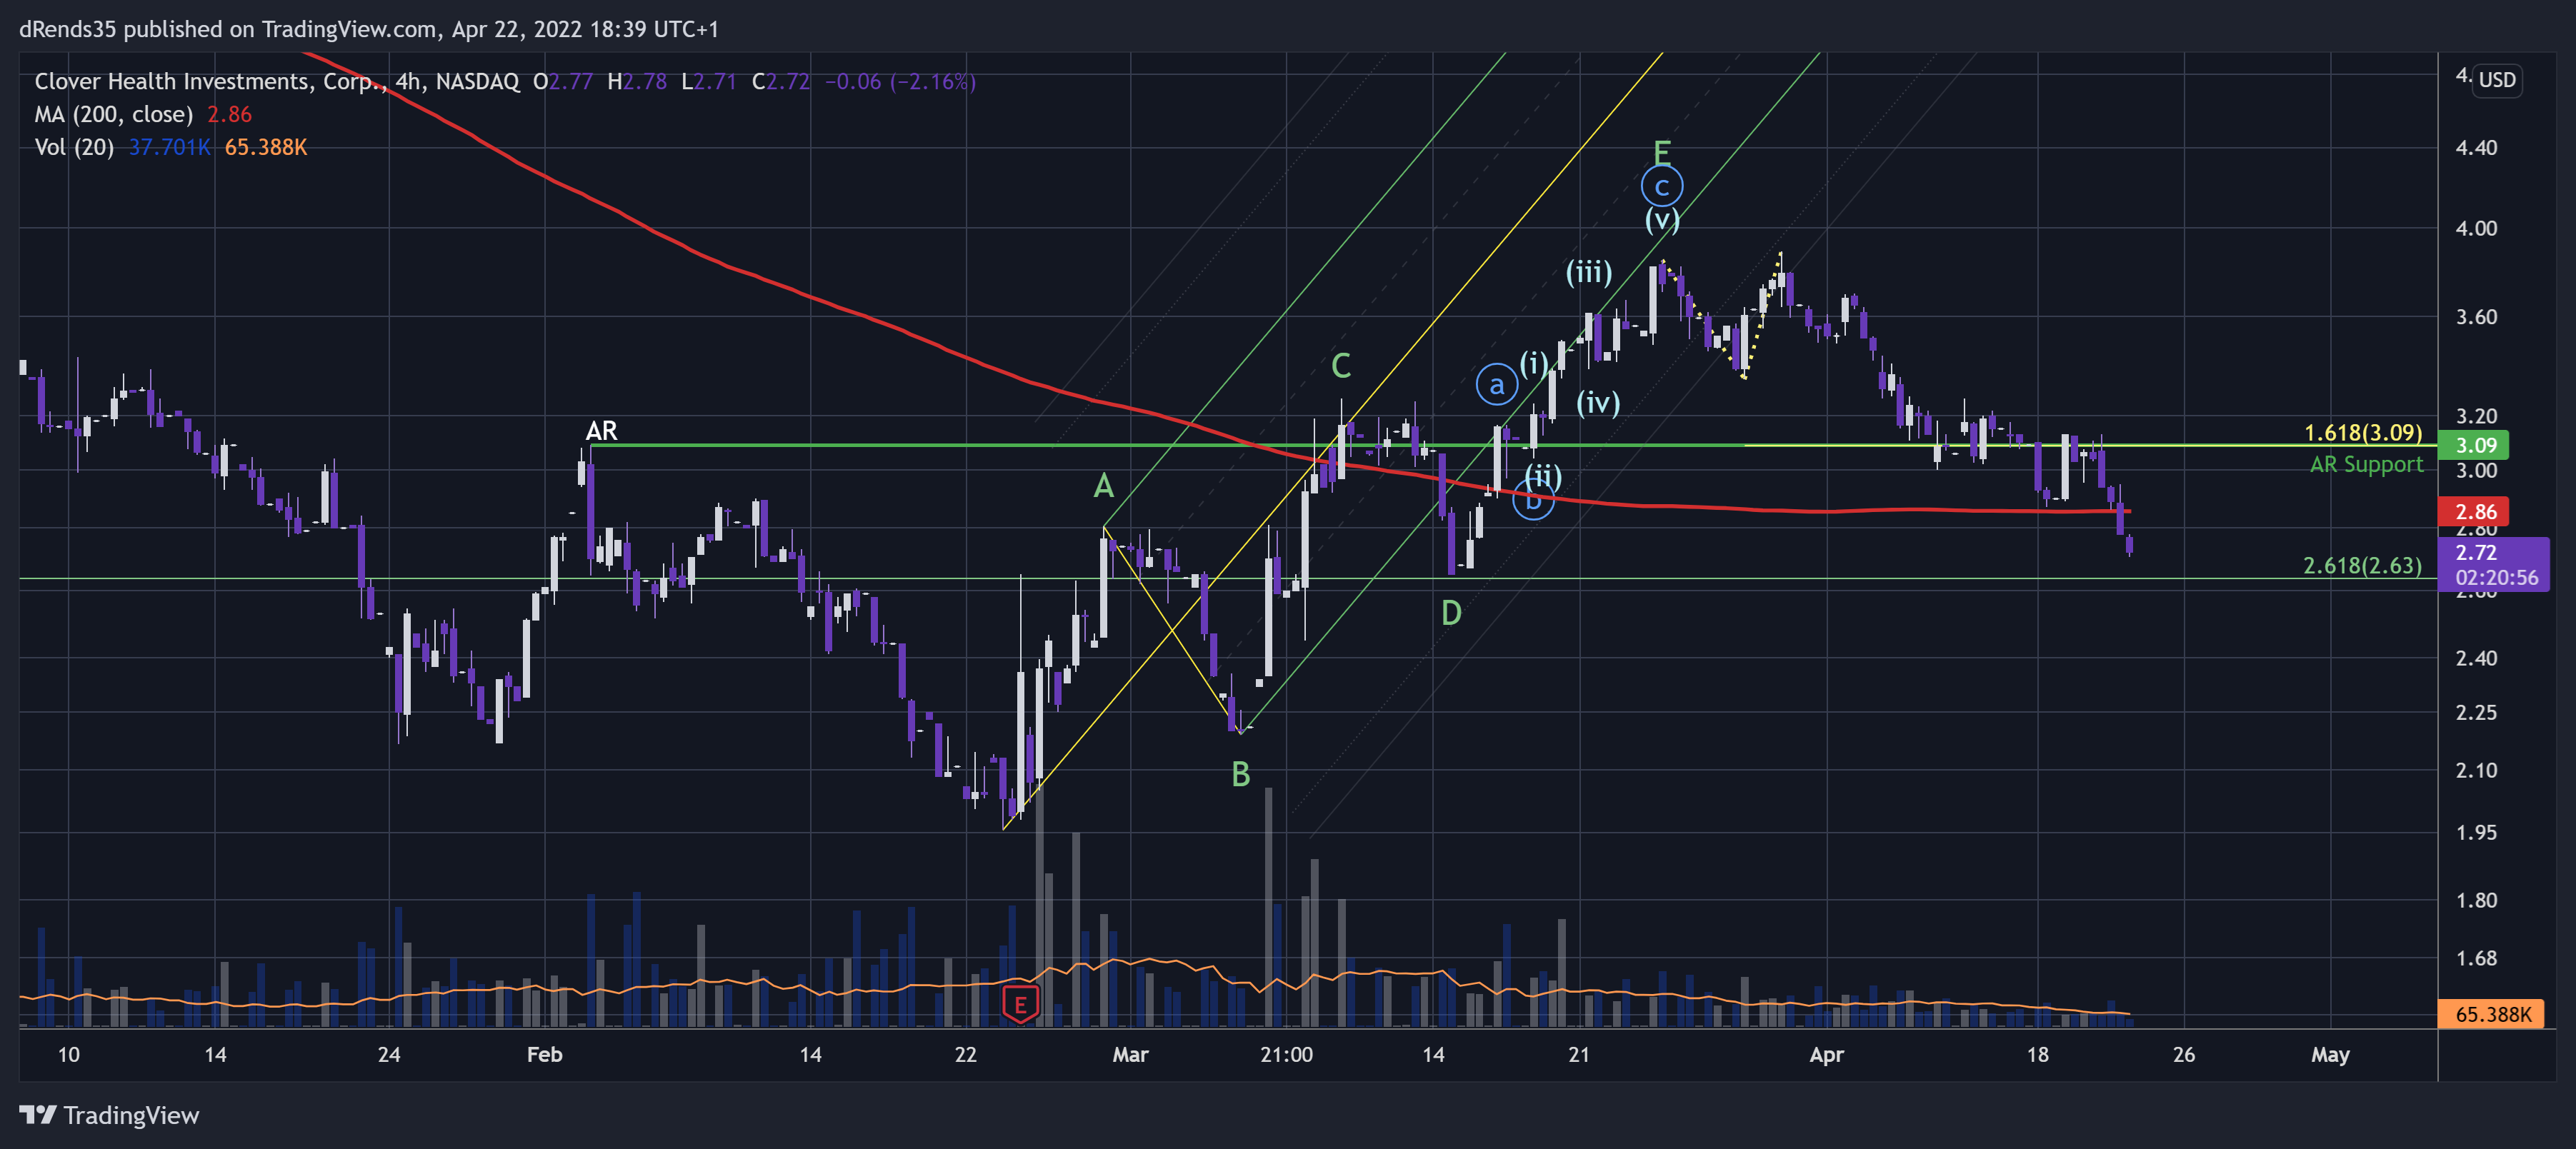Viewport: 2576px width, 1149px height.
Task: Click the 'May' date on time axis
Action: point(2330,1054)
